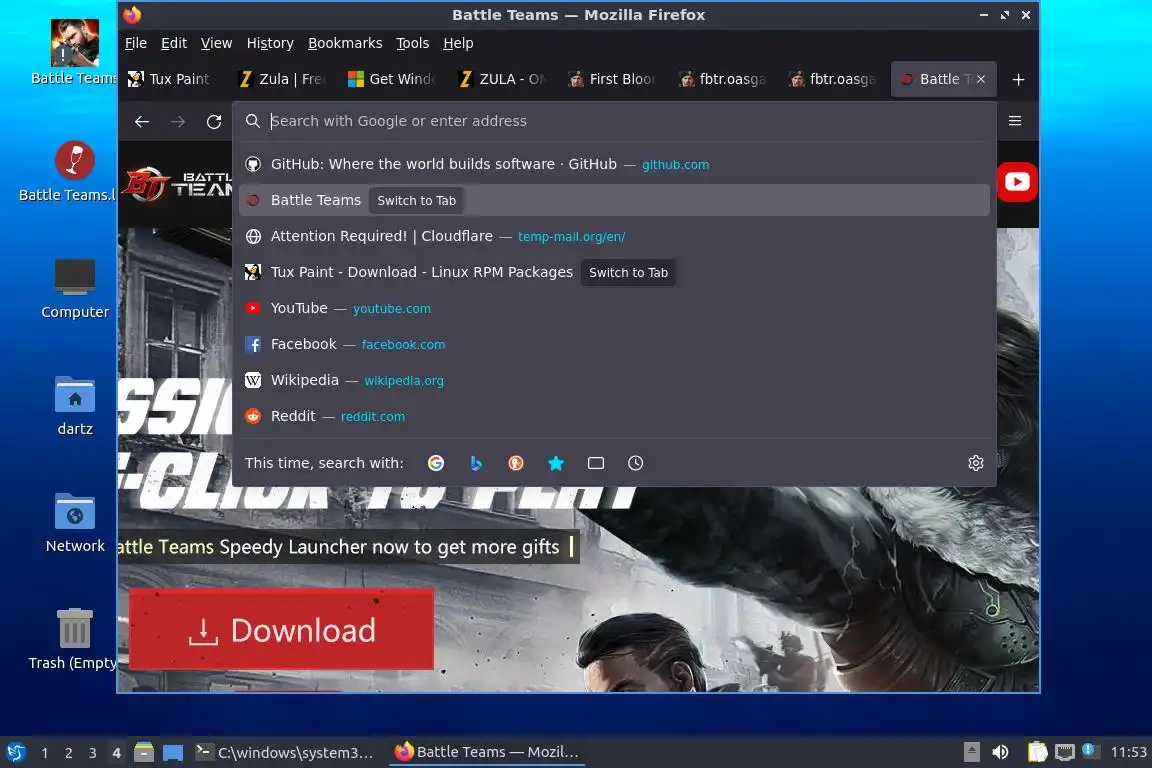Go back with the back arrow

142,121
